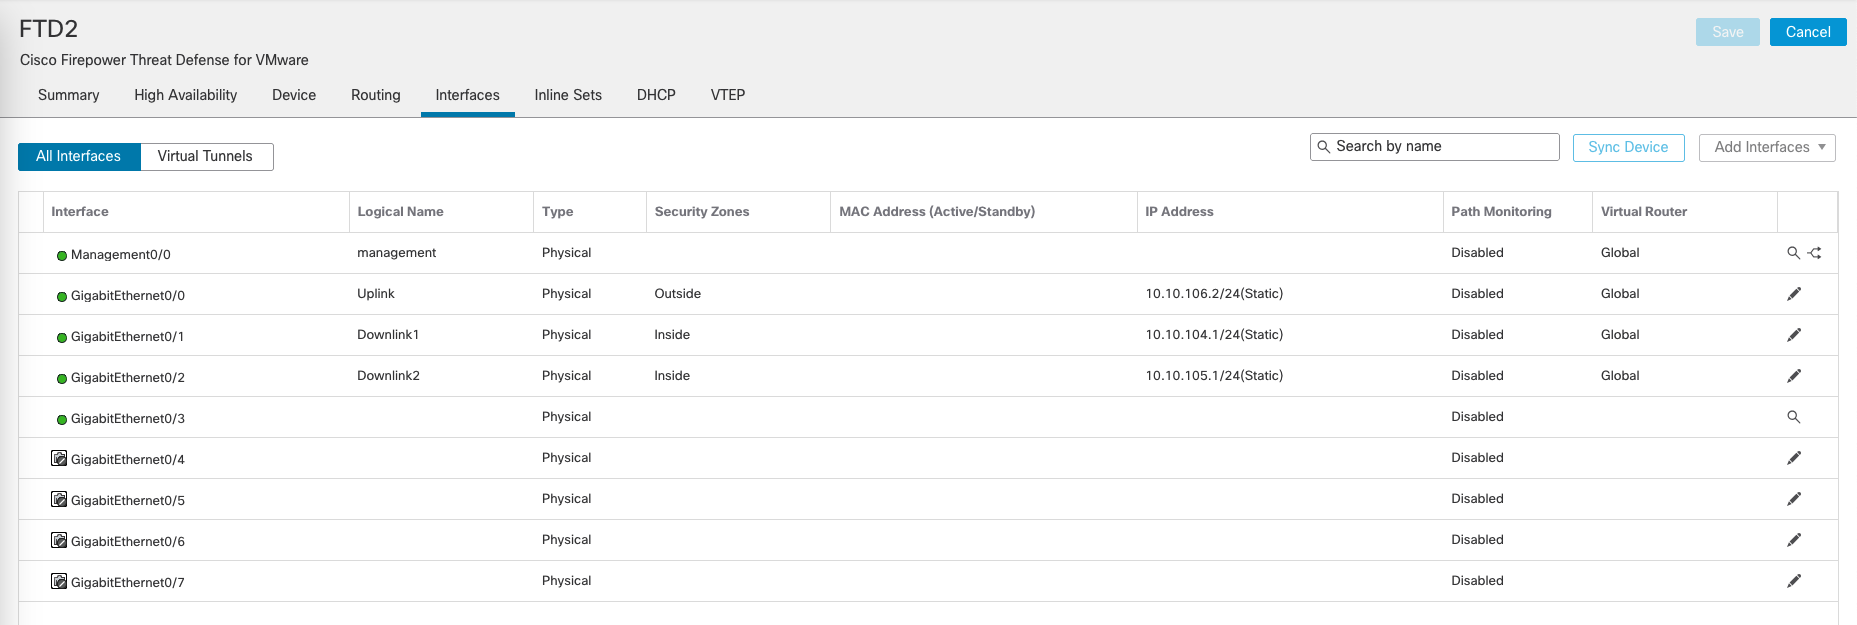
Task: Open the Routing tab
Action: [x=375, y=95]
